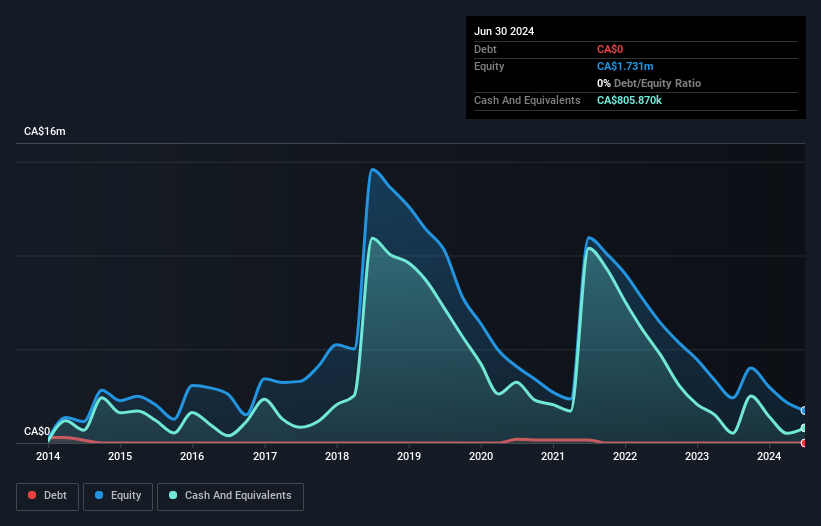Click the teal Cash endpoint marker
This screenshot has width=821, height=526.
[x=803, y=428]
